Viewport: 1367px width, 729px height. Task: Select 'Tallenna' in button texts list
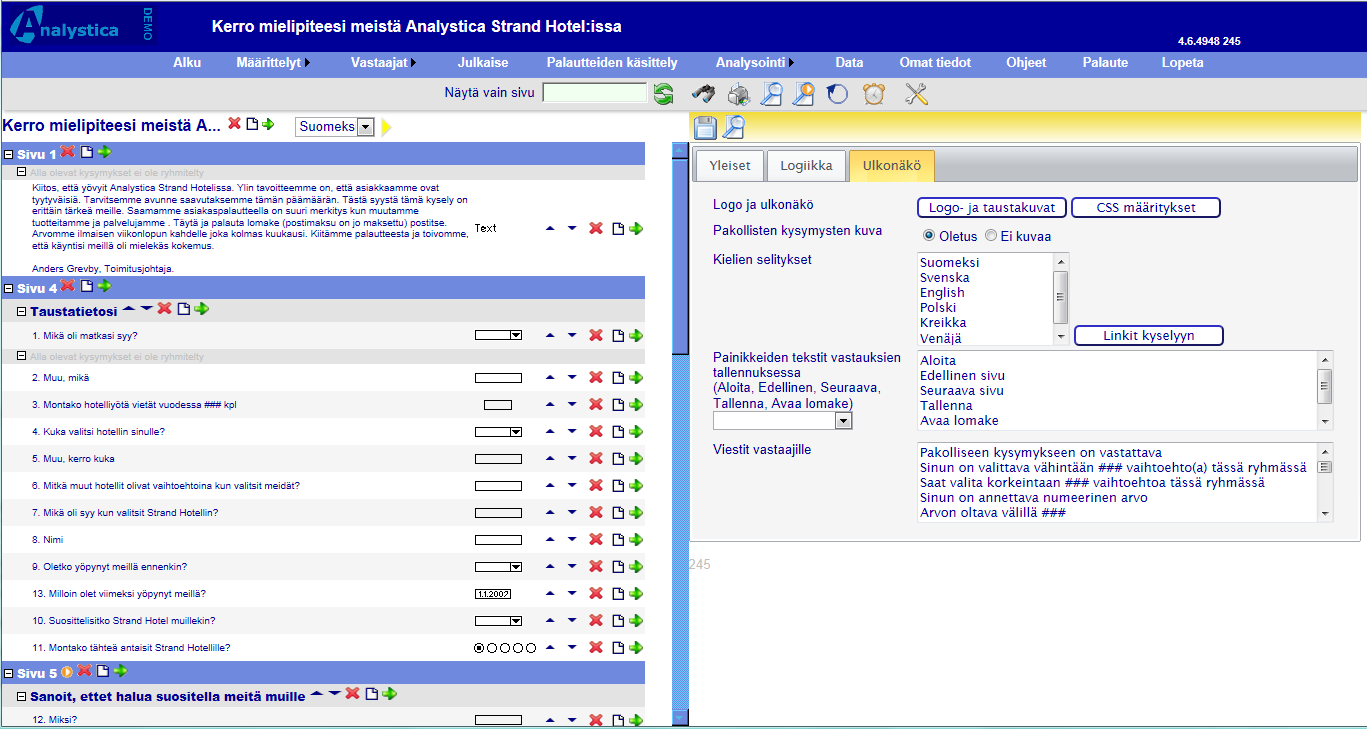pos(946,405)
